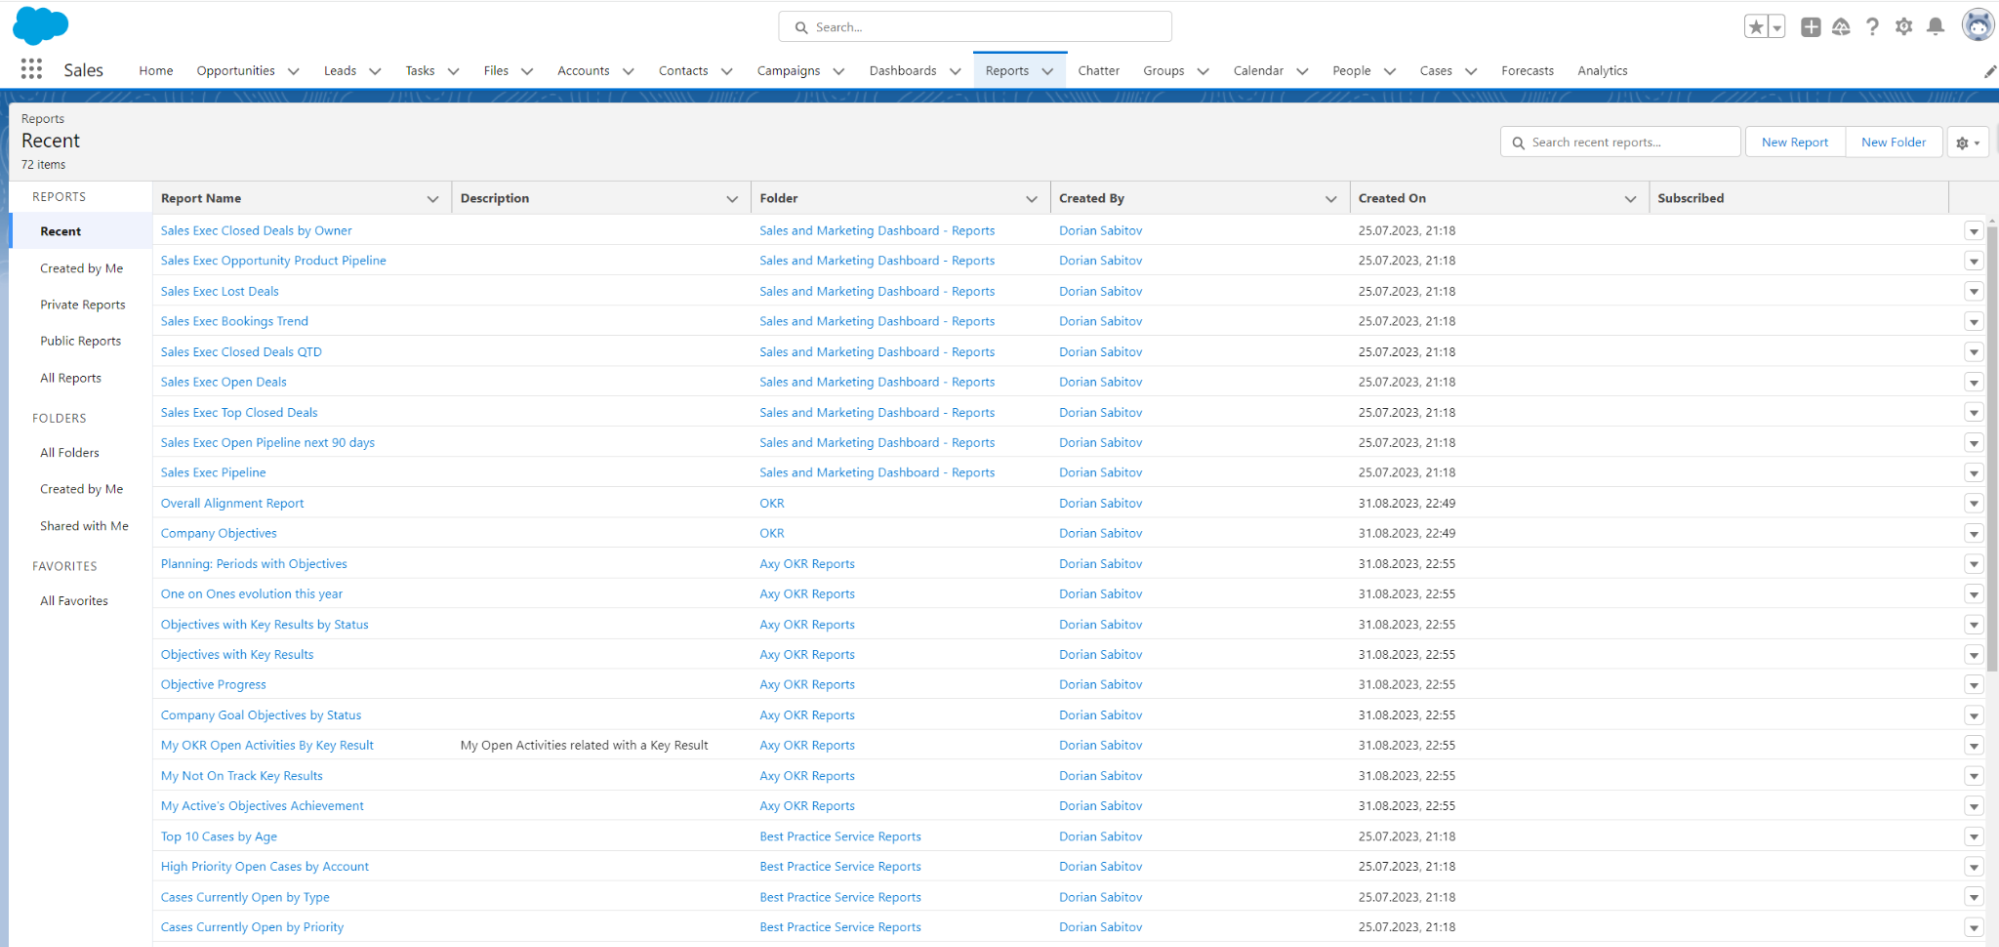Click the magnifier in the global search bar
This screenshot has width=1999, height=947.
[x=800, y=26]
